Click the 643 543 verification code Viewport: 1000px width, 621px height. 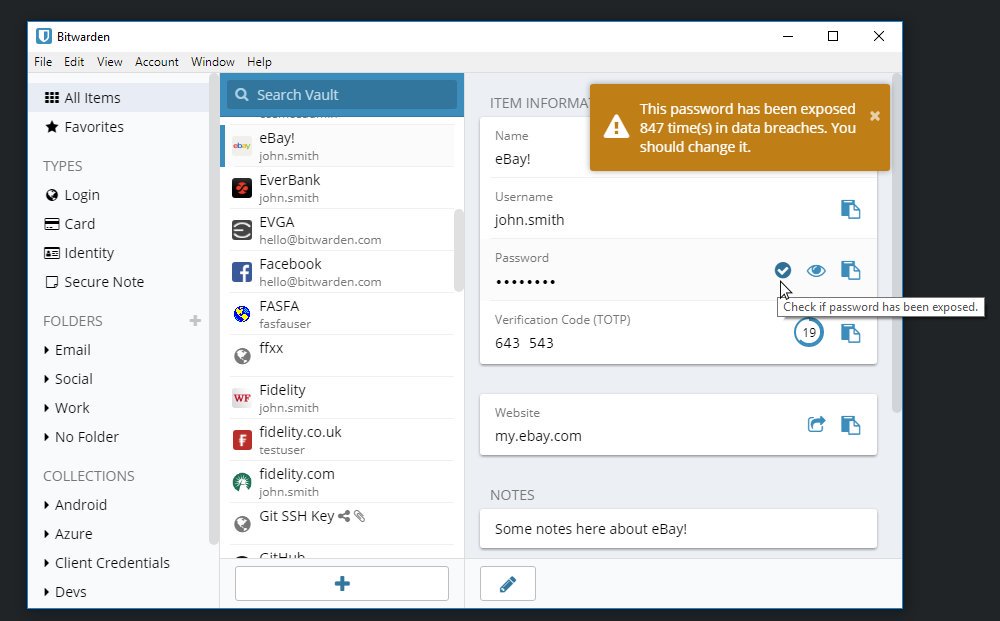524,343
